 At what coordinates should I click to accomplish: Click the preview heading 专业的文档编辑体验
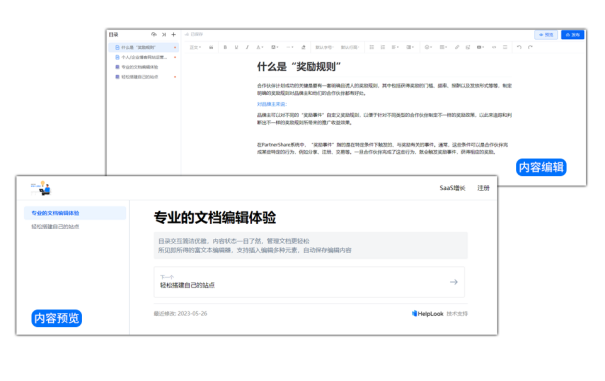click(x=215, y=218)
